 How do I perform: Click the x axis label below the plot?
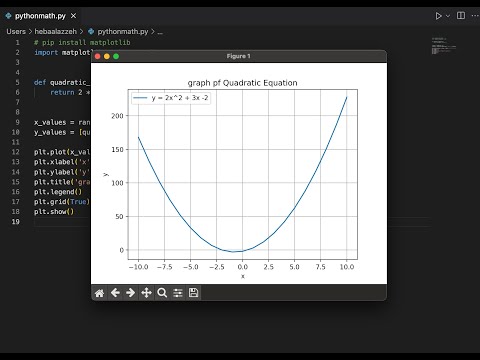(243, 276)
